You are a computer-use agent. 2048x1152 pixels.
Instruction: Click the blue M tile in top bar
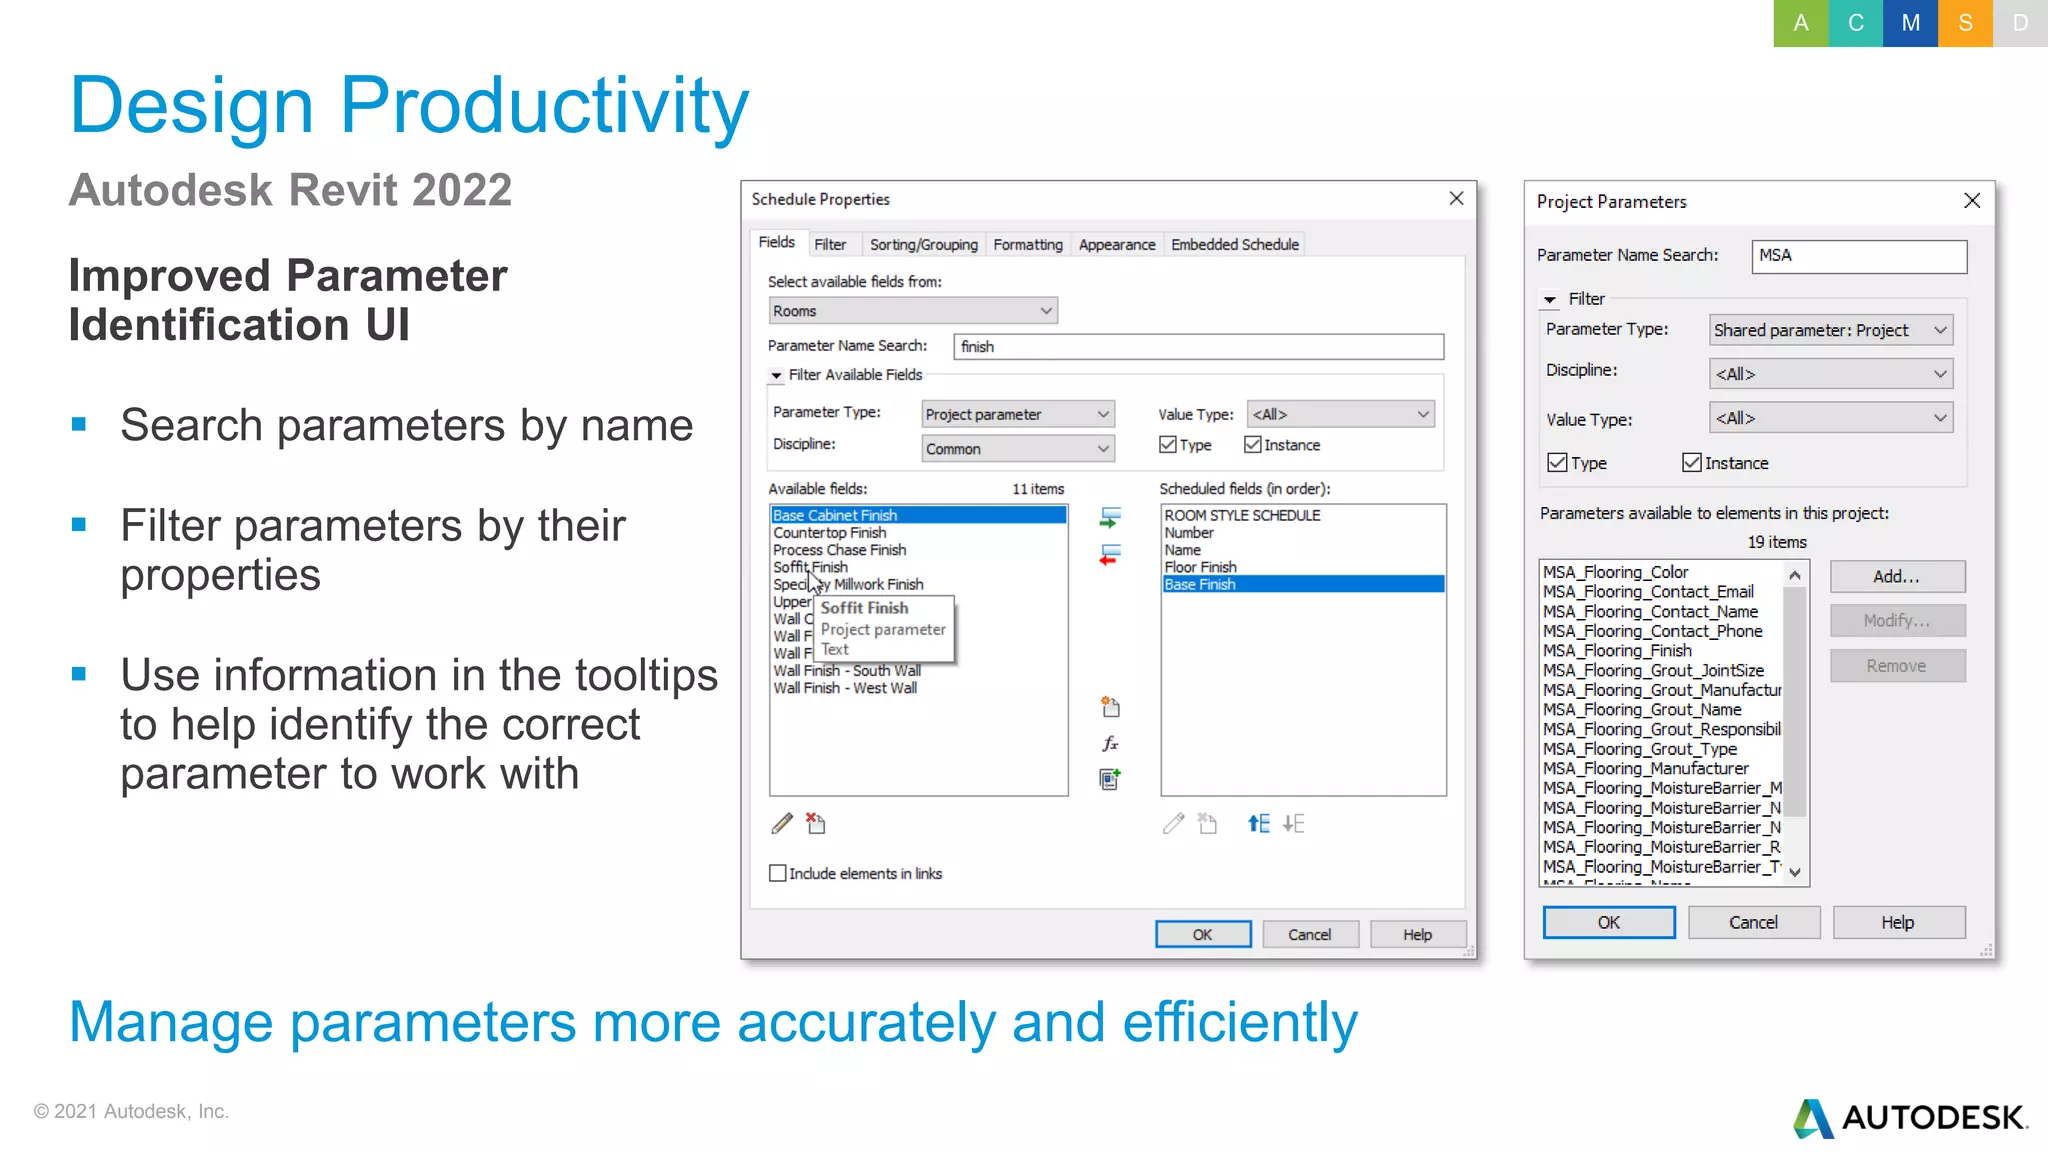[1911, 23]
